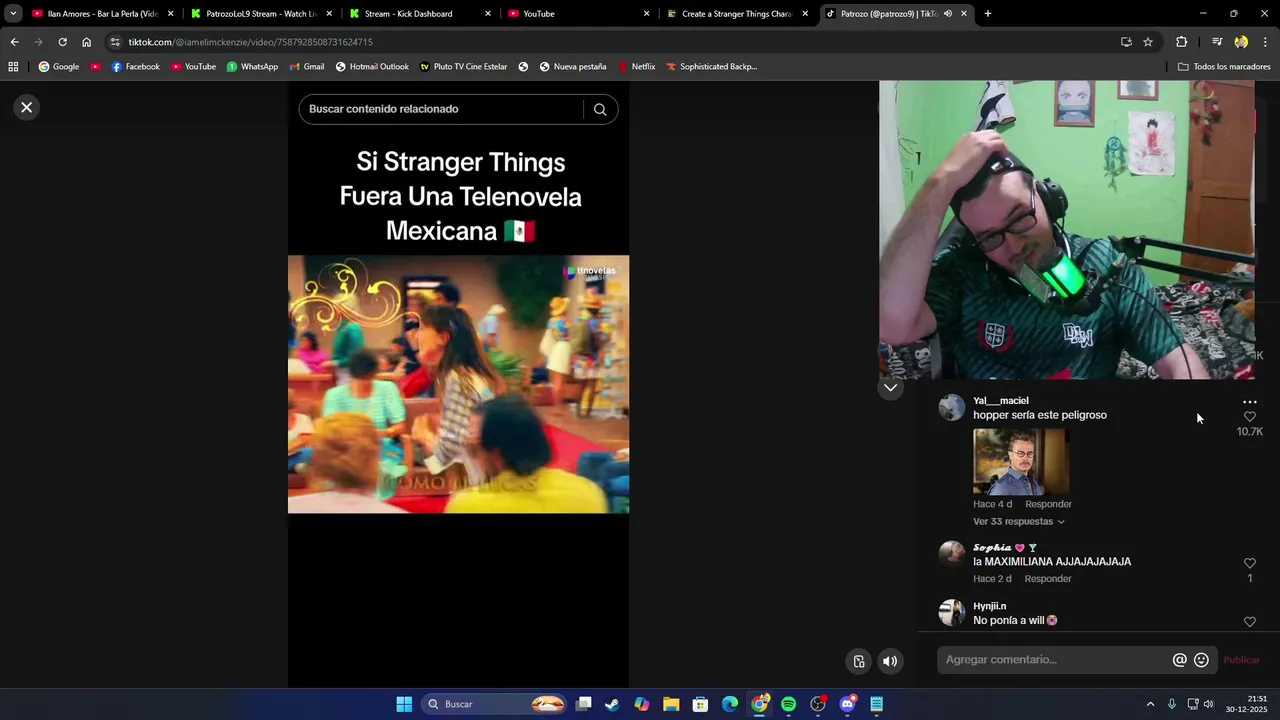Open the apps grid in bookmarks bar
Viewport: 1280px width, 720px height.
tap(13, 67)
